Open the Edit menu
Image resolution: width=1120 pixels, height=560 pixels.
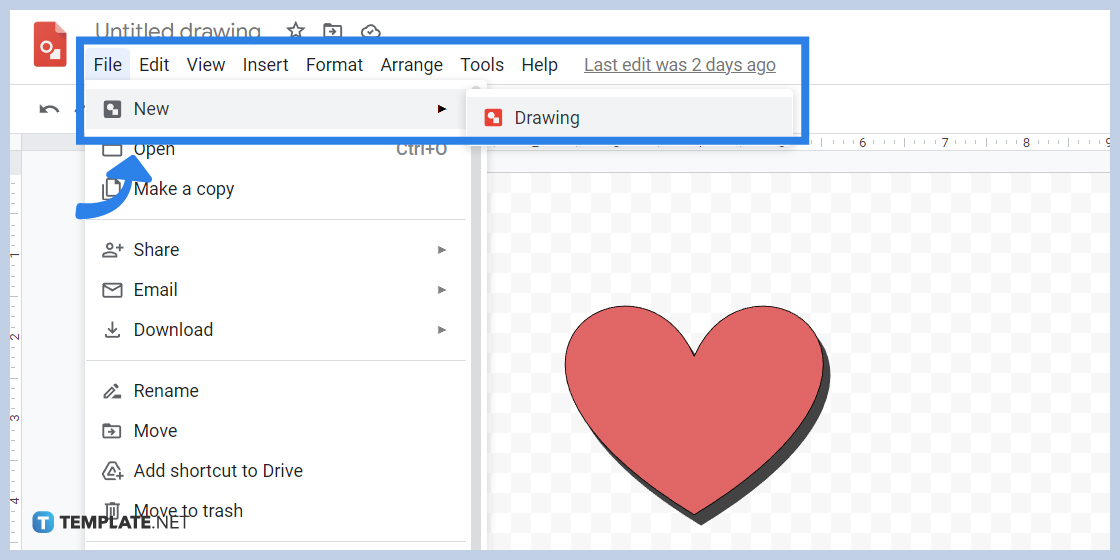(154, 65)
